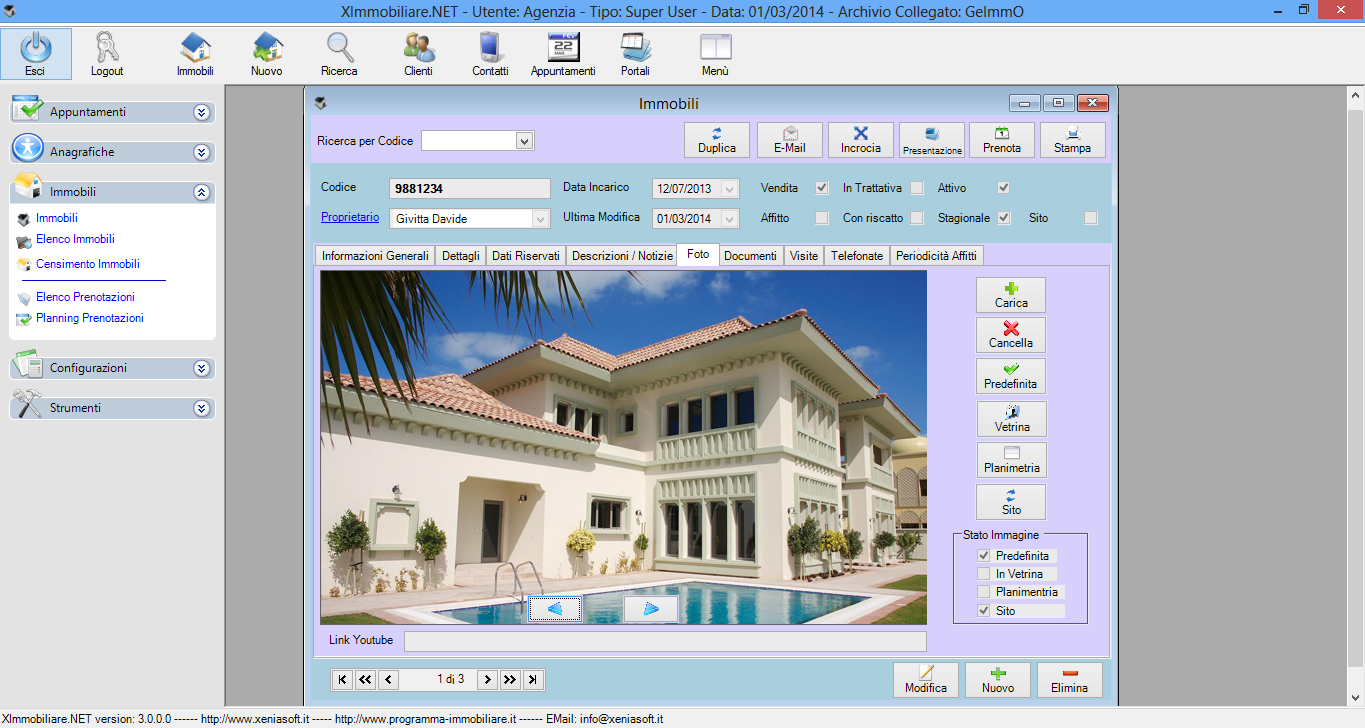Toggle Sito checkbox in header row

click(1091, 218)
